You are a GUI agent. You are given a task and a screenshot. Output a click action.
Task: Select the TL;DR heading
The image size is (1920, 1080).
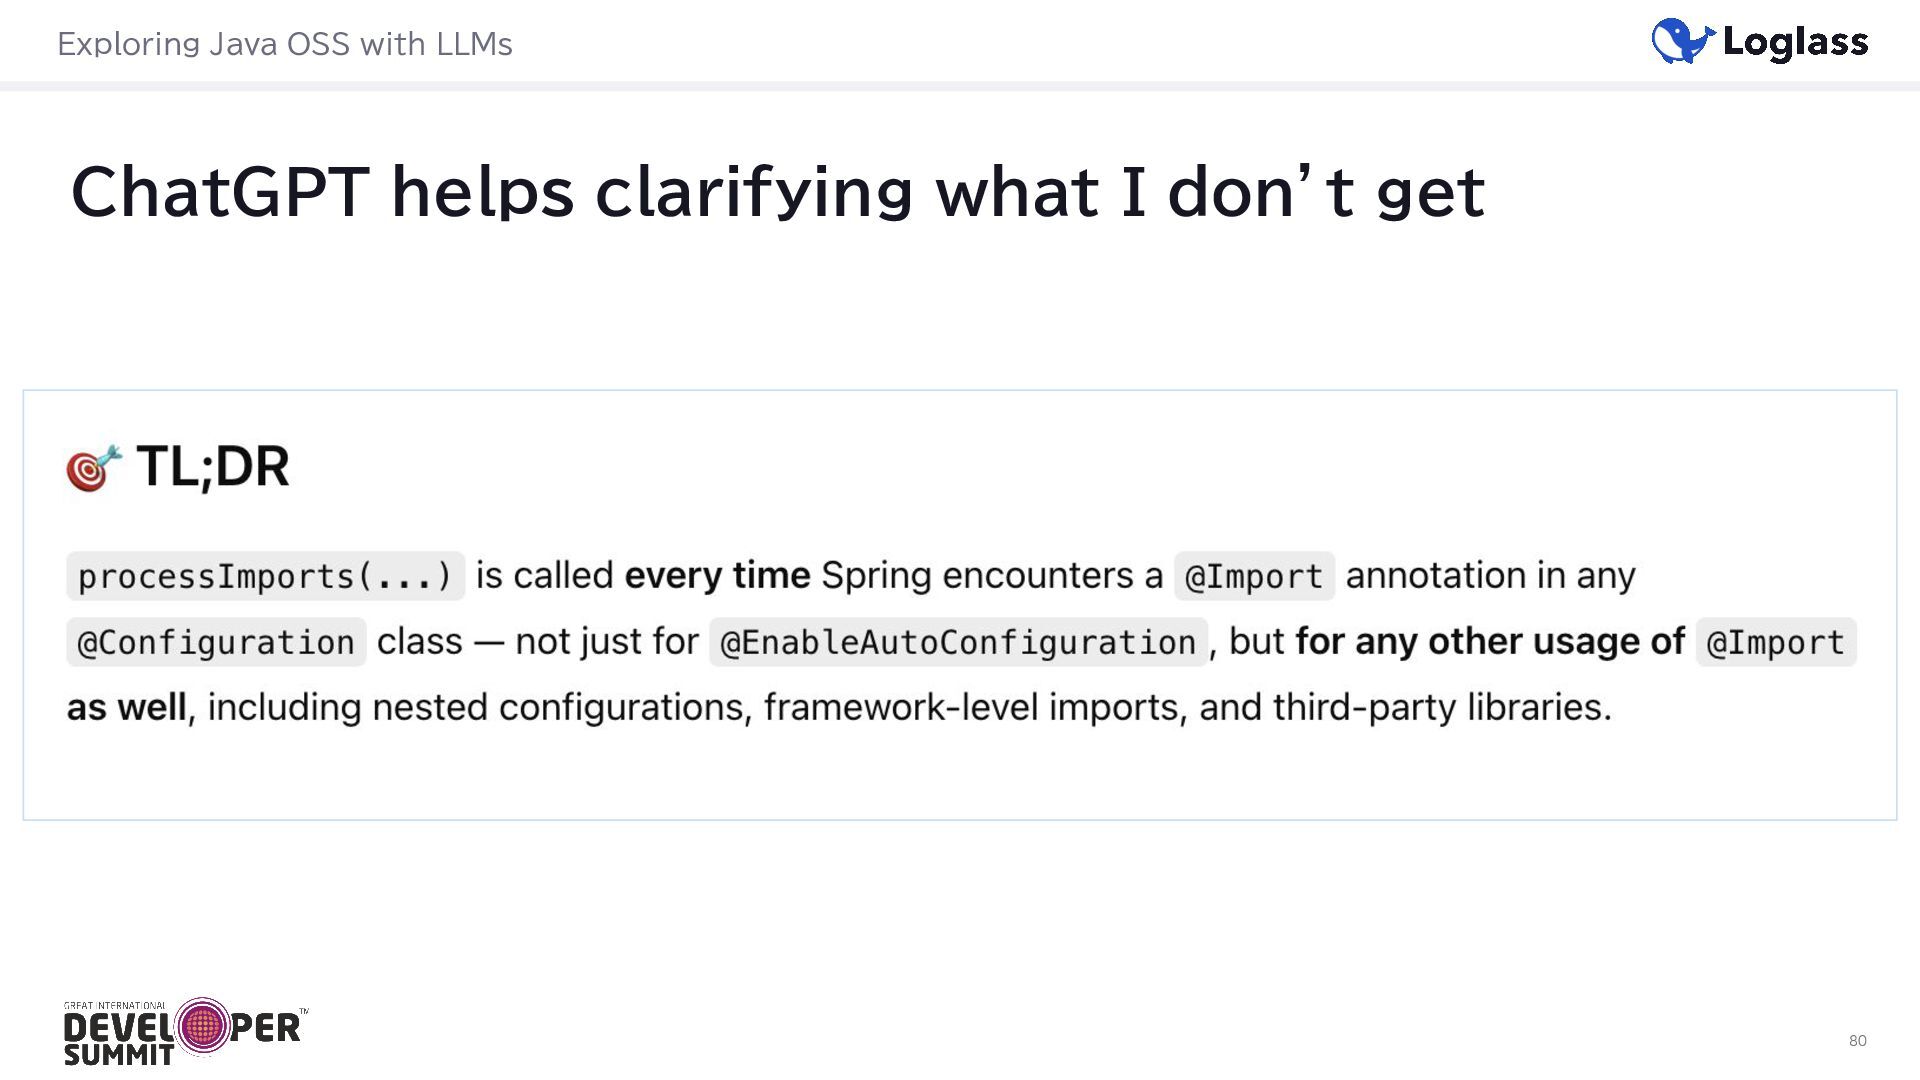coord(212,466)
